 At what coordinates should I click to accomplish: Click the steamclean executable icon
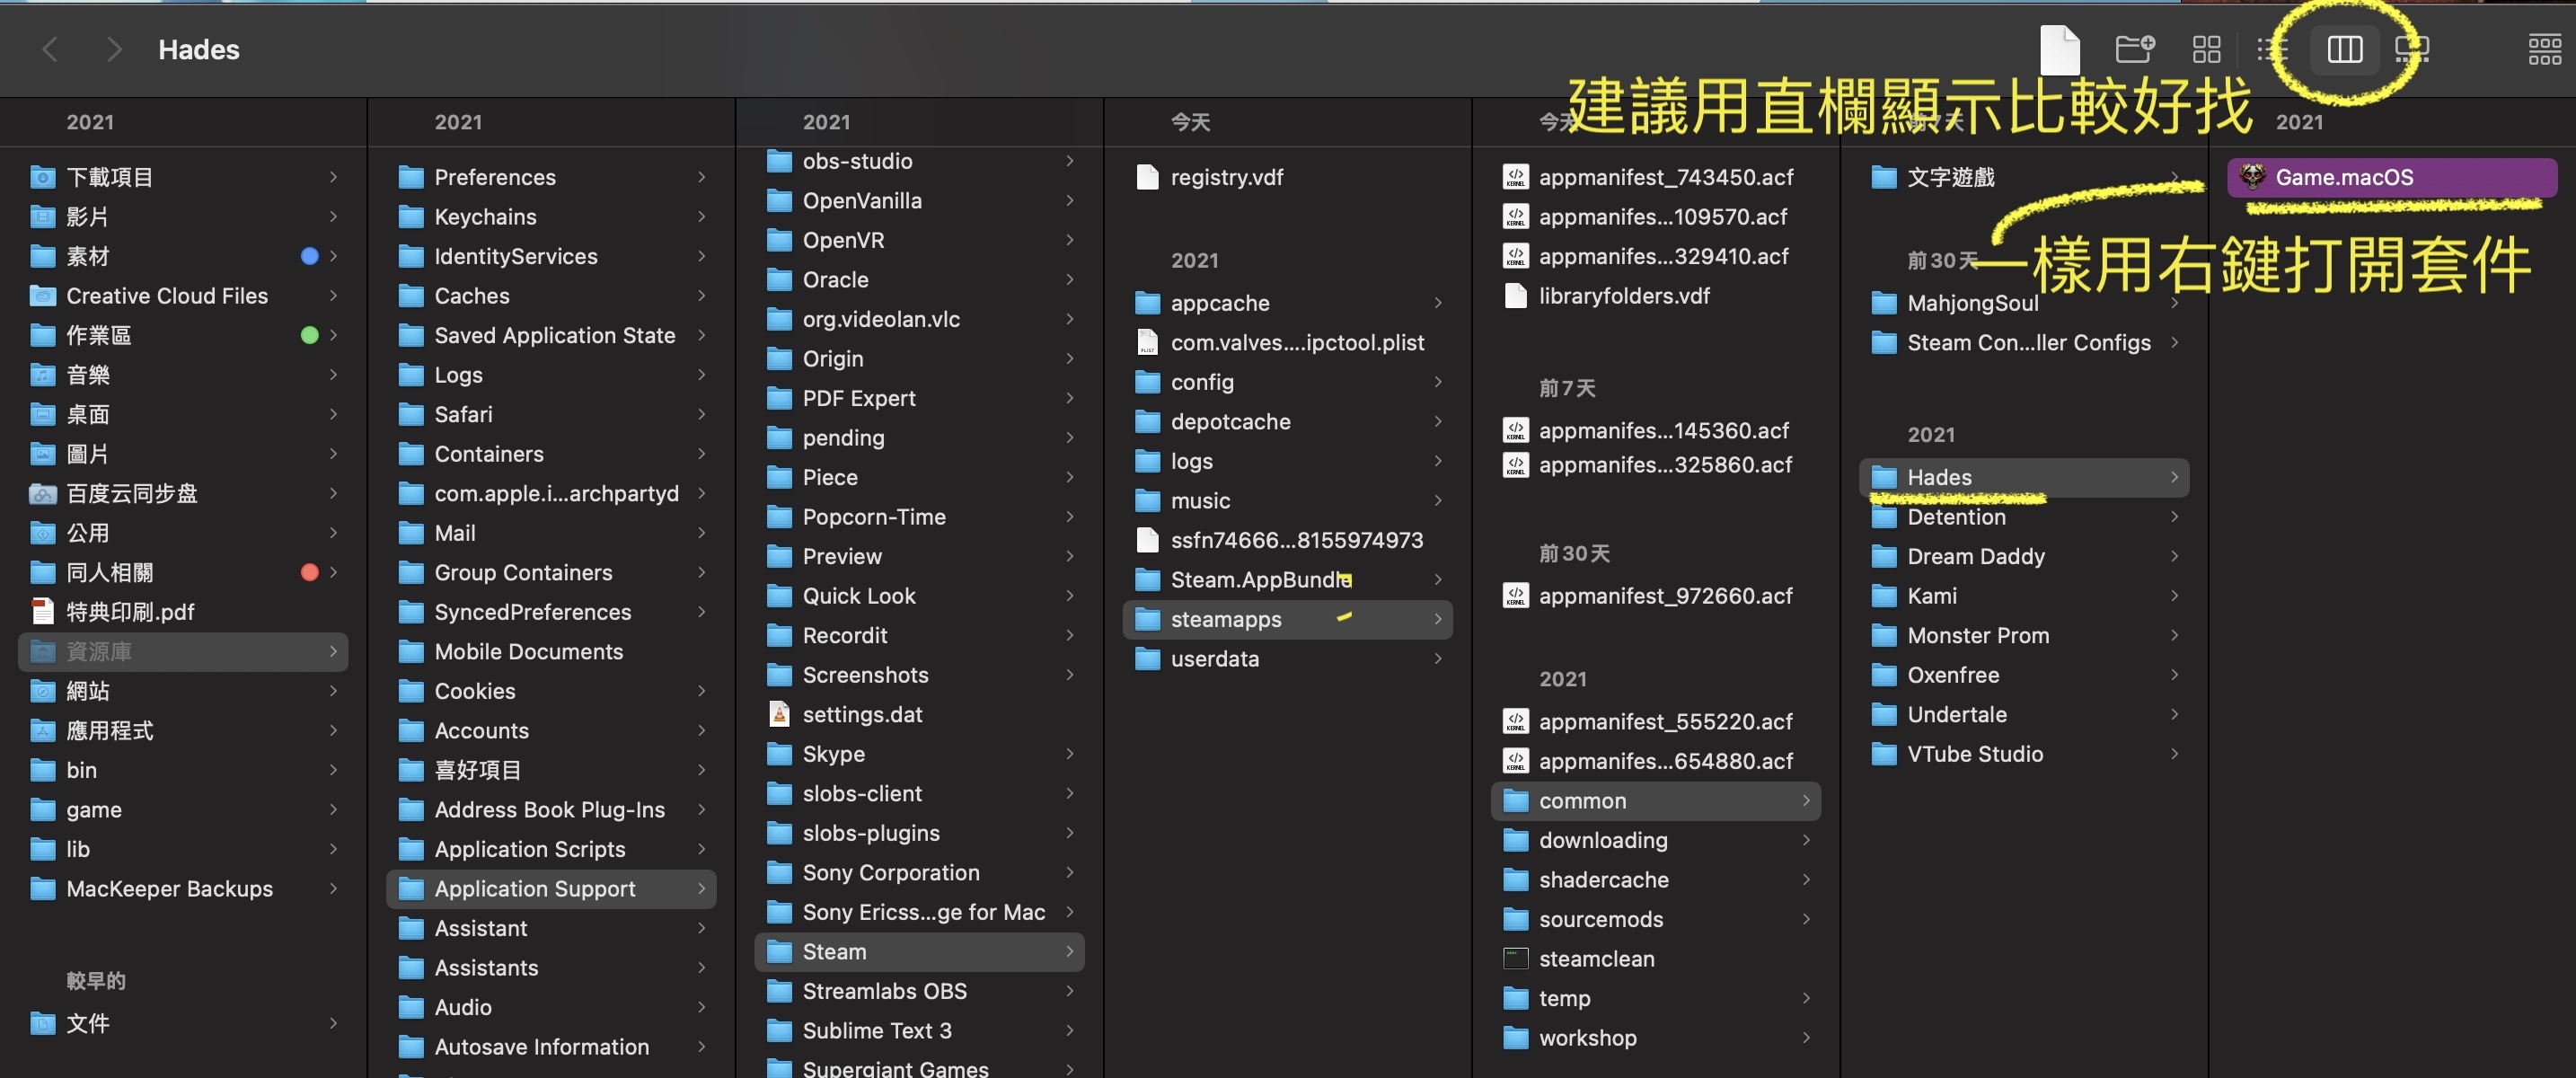point(1516,959)
